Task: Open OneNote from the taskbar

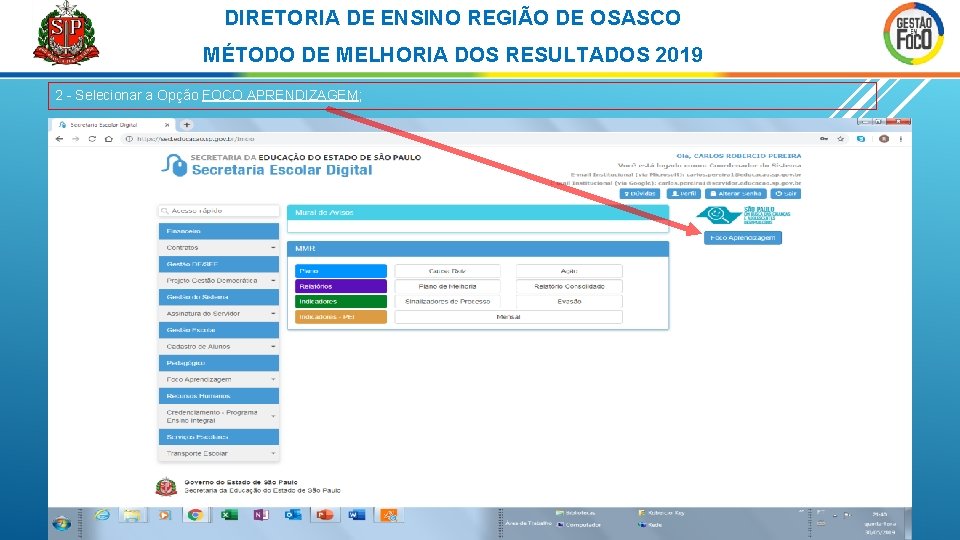Action: (261, 516)
